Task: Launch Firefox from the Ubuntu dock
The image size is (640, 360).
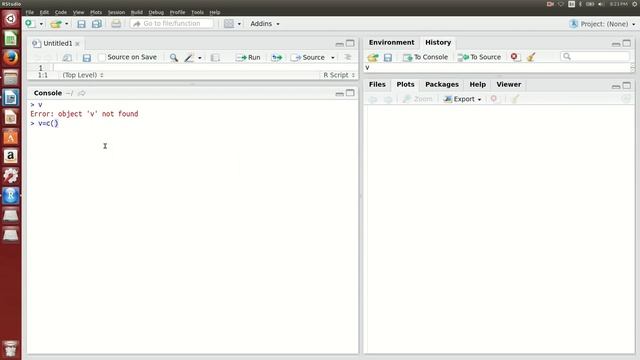Action: pos(11,58)
